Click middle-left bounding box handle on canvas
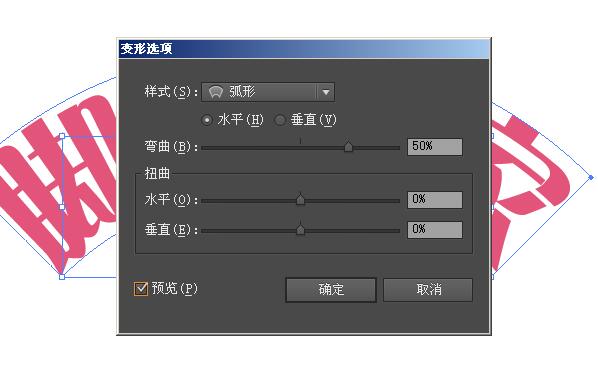598x372 pixels. pyautogui.click(x=62, y=207)
